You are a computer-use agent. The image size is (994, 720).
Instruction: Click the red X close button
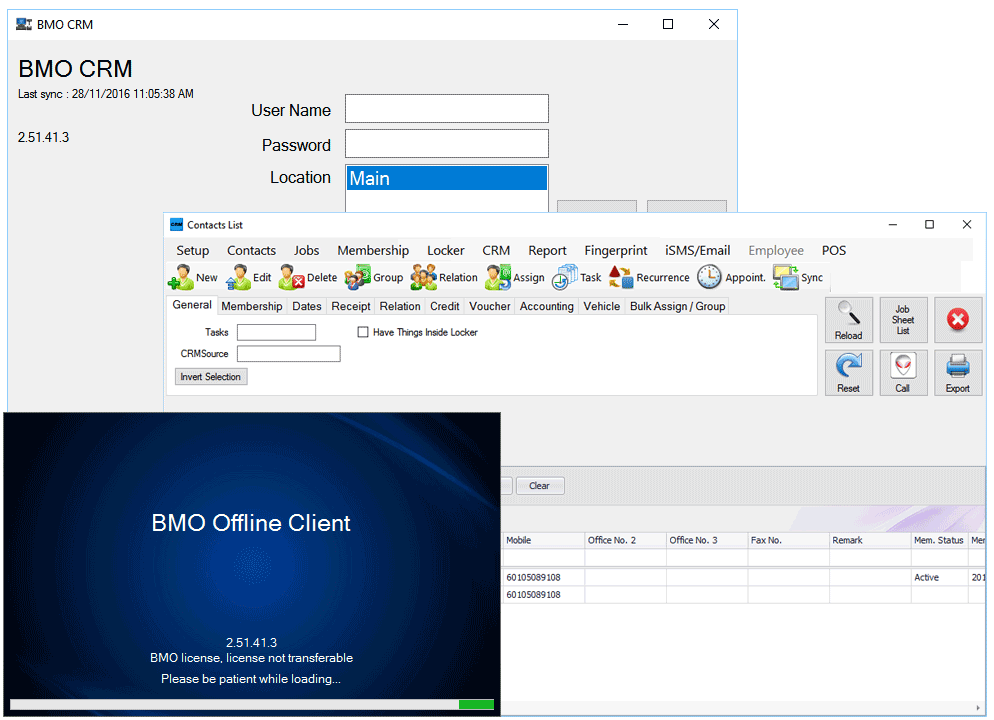tap(958, 320)
